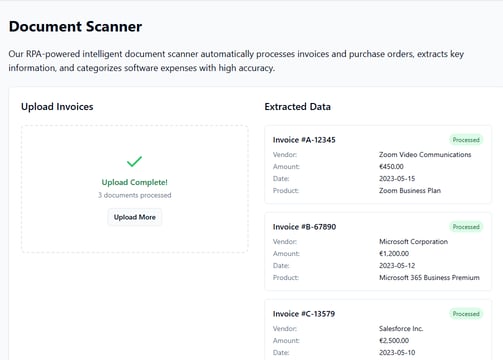Image resolution: width=503 pixels, height=360 pixels.
Task: Click the Extracted Data section heading
Action: (298, 107)
